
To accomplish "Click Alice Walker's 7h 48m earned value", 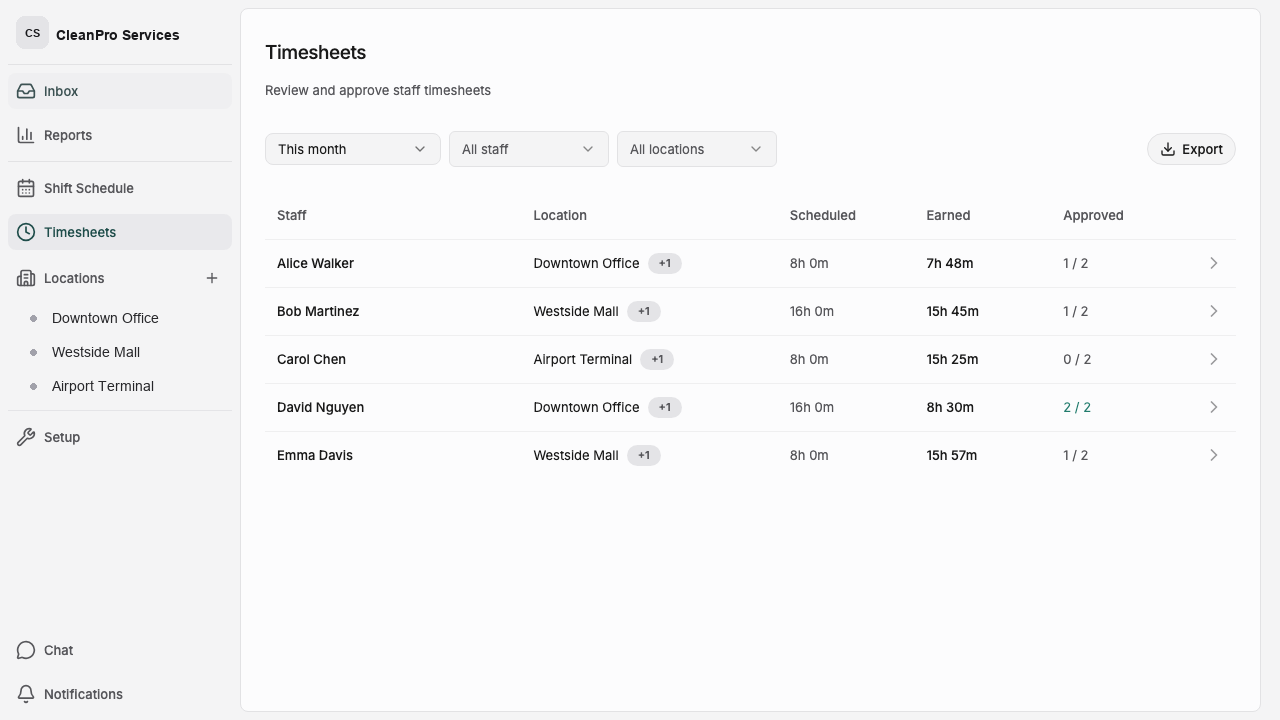I will click(950, 263).
